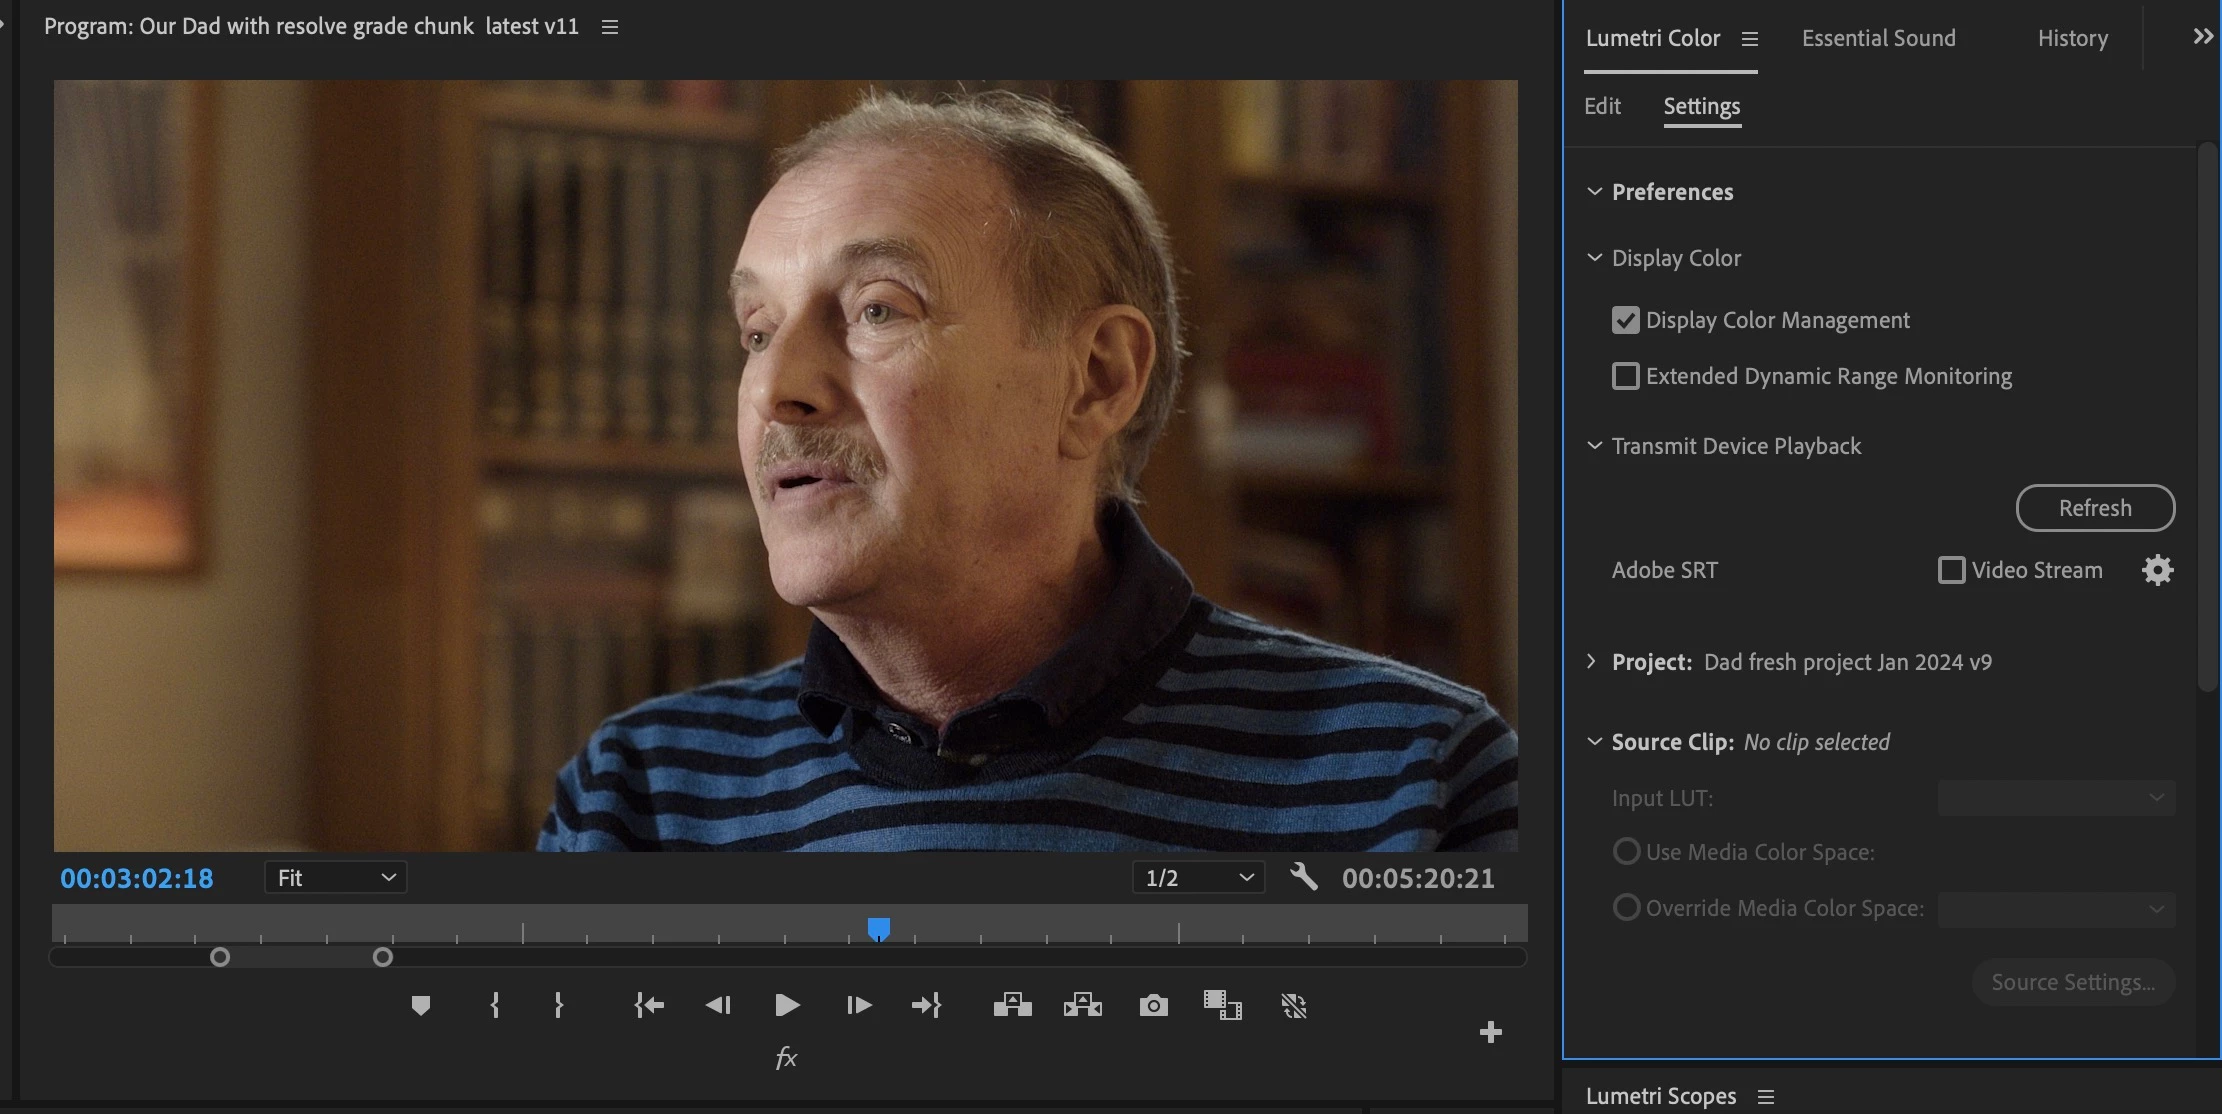Switch to the Edit tab
This screenshot has height=1114, width=2222.
tap(1602, 106)
